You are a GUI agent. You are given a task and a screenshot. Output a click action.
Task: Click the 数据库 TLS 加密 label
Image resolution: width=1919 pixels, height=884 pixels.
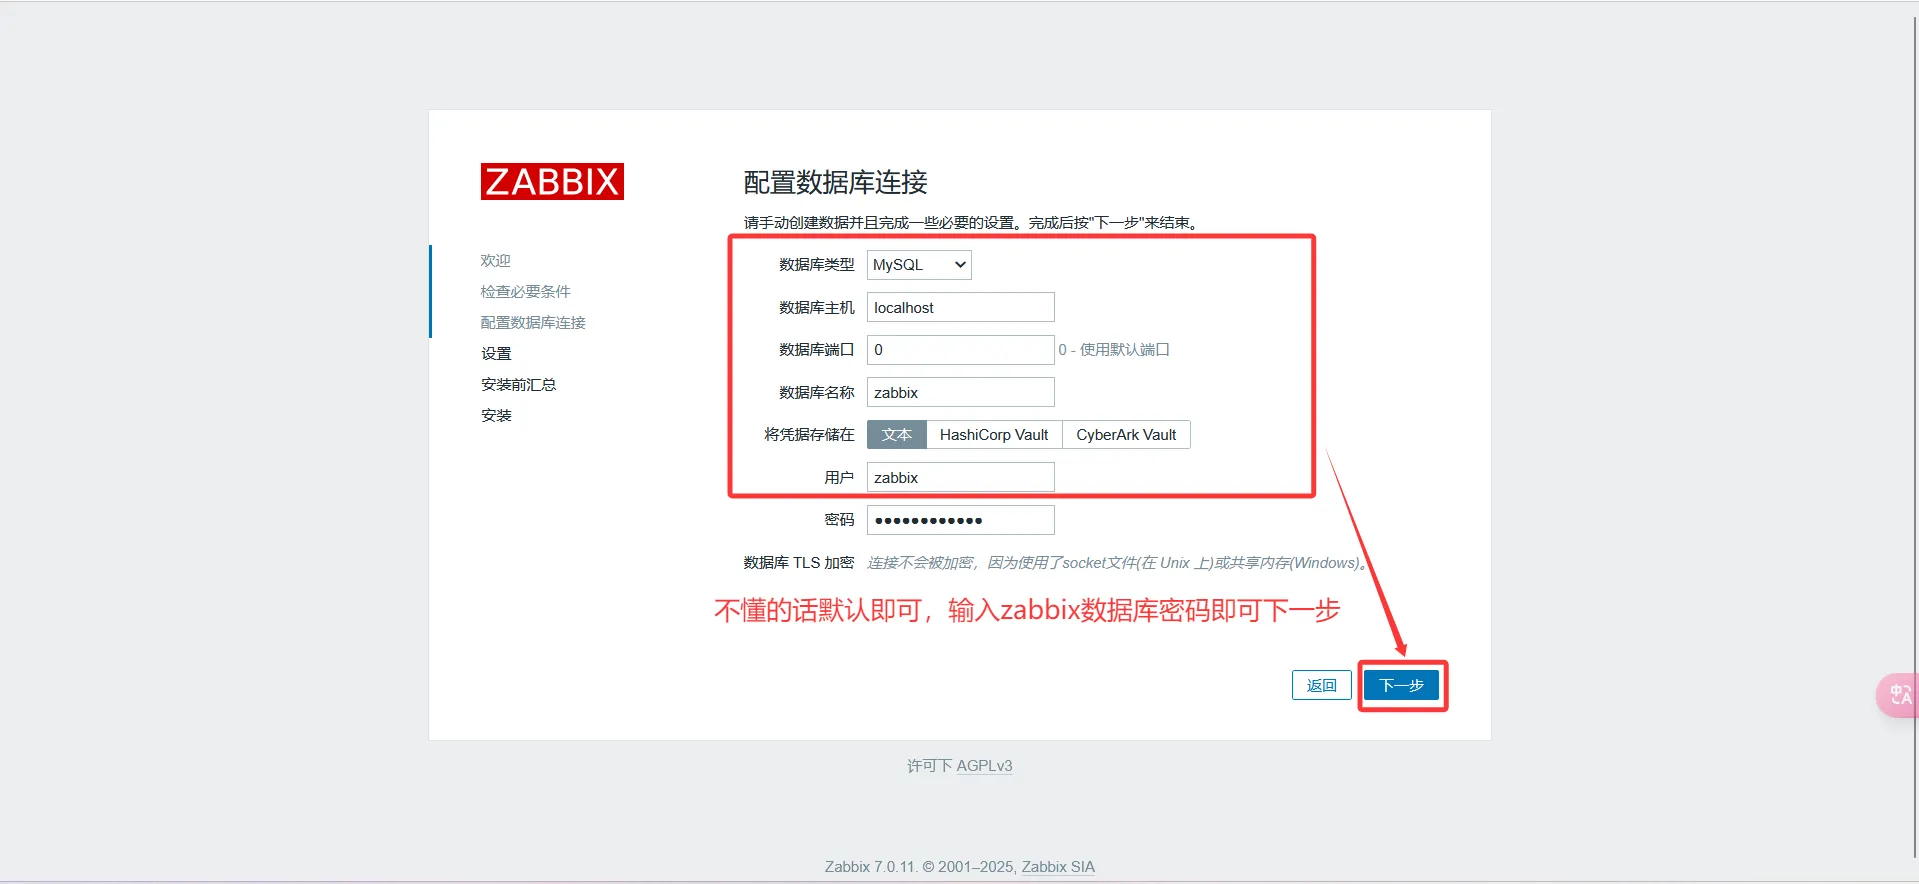click(x=799, y=563)
